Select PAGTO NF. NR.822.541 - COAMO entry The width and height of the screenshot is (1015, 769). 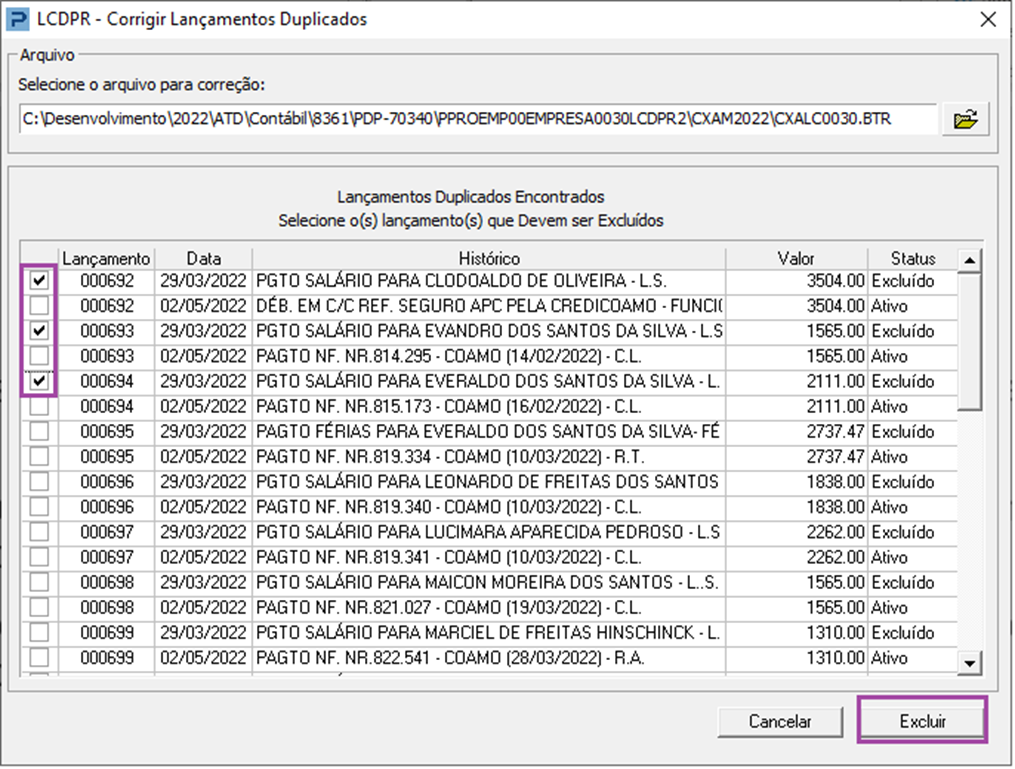pos(489,658)
